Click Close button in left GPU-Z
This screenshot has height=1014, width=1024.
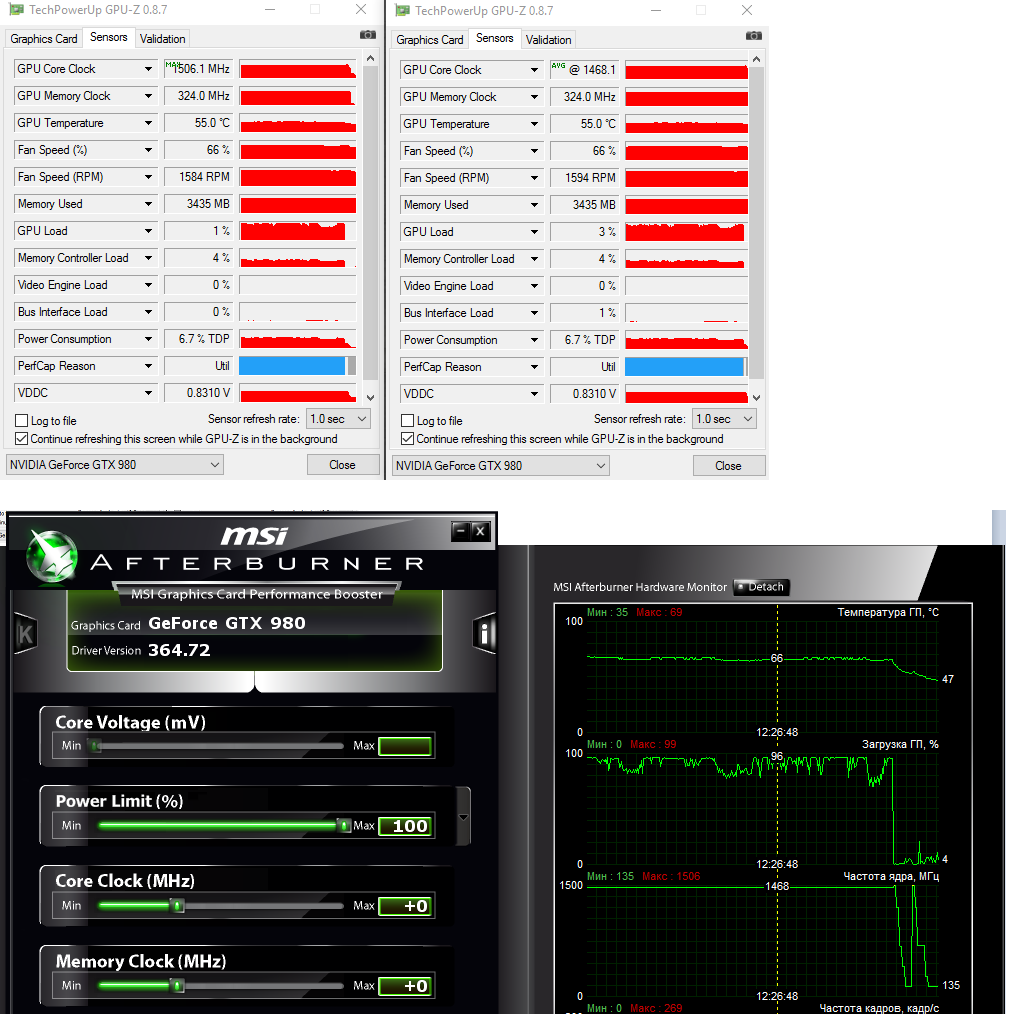click(x=342, y=465)
